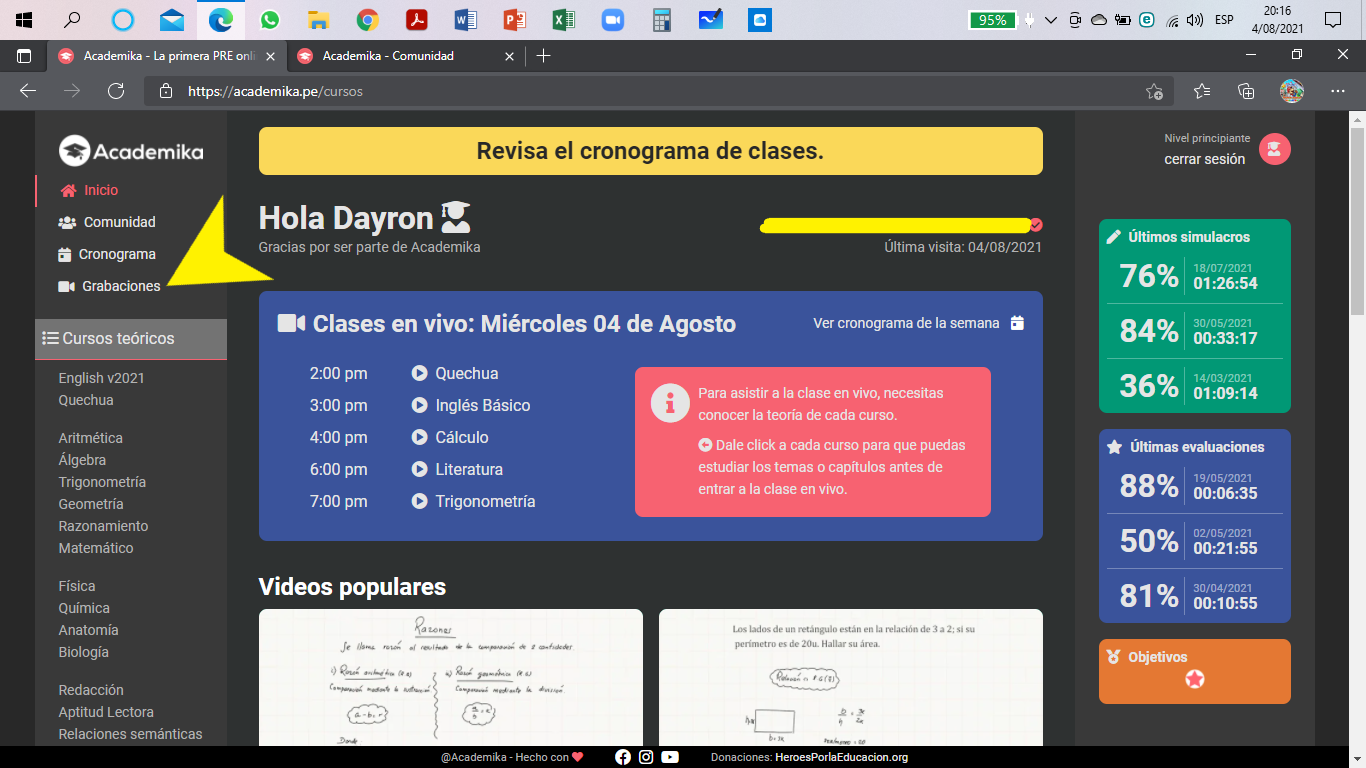Open the Razones popular video thumbnail

(451, 677)
